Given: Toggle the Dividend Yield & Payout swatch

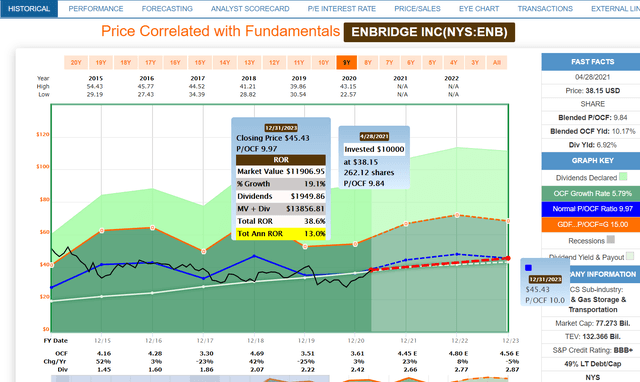Looking at the screenshot, I should point(630,256).
